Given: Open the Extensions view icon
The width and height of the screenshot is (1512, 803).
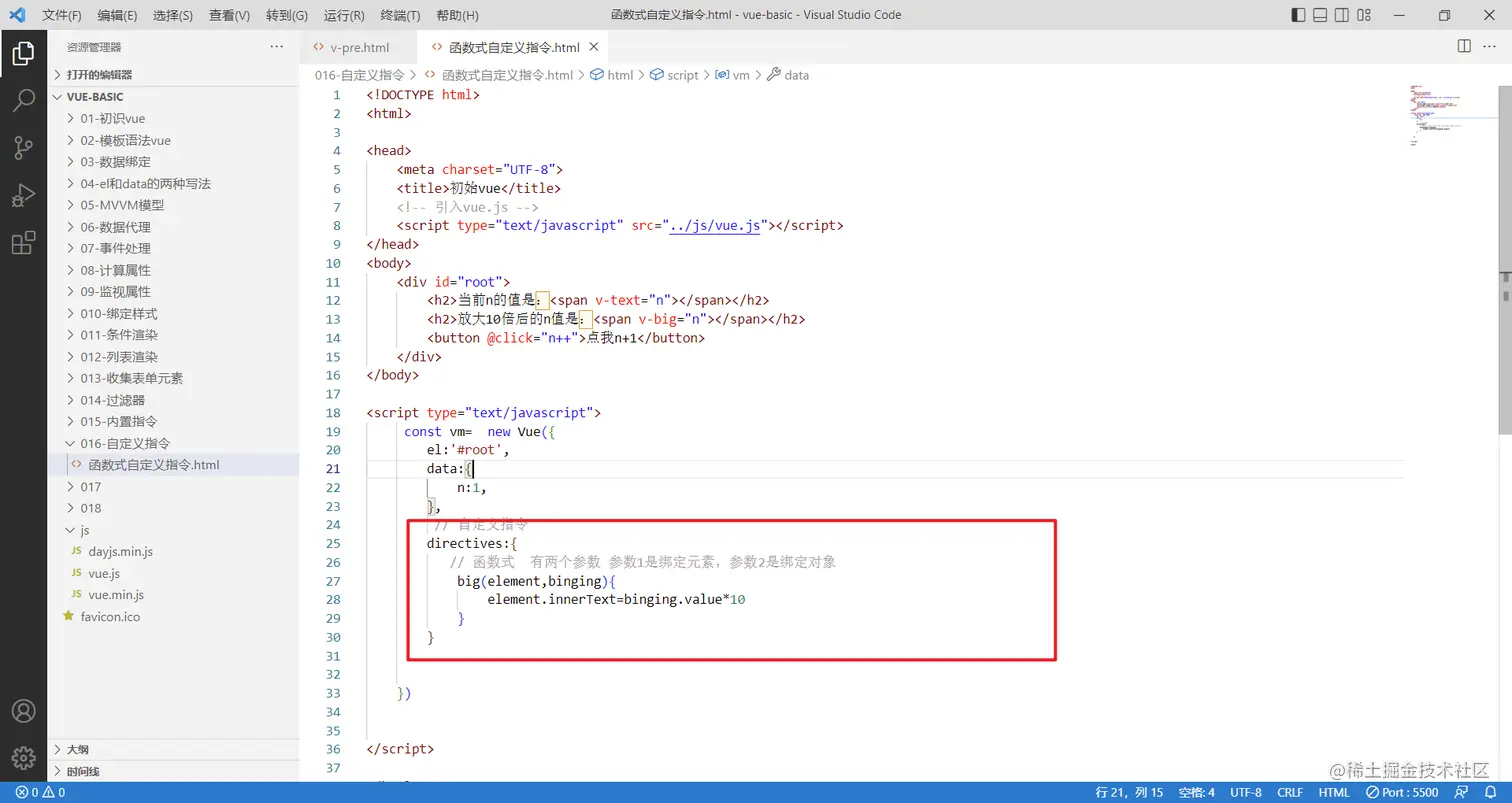Looking at the screenshot, I should click(23, 242).
